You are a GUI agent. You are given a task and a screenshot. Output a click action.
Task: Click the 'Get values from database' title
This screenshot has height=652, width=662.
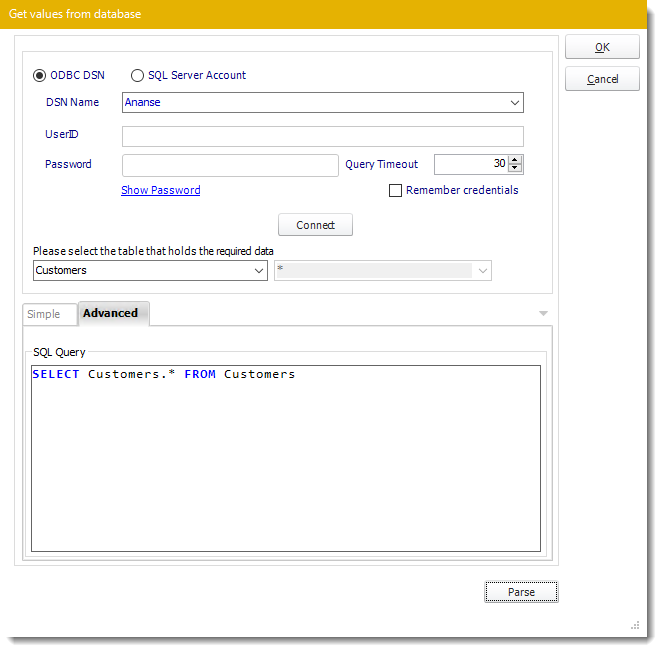pos(75,14)
